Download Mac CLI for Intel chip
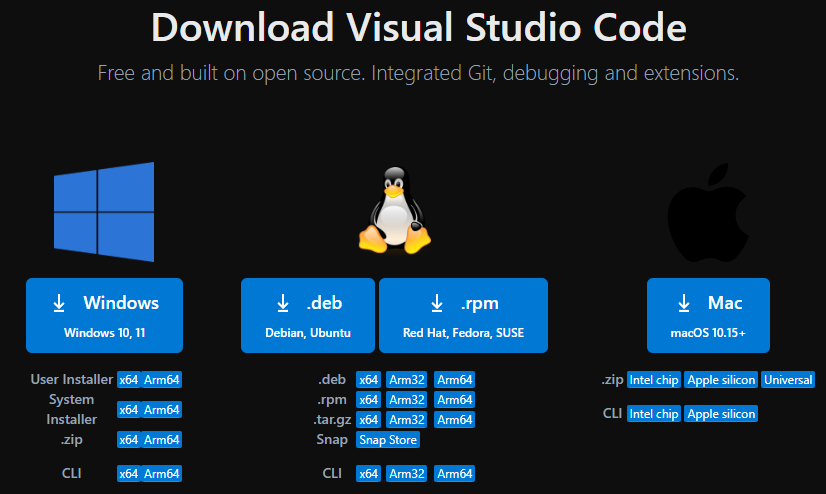Viewport: 826px width, 494px height. tap(654, 414)
